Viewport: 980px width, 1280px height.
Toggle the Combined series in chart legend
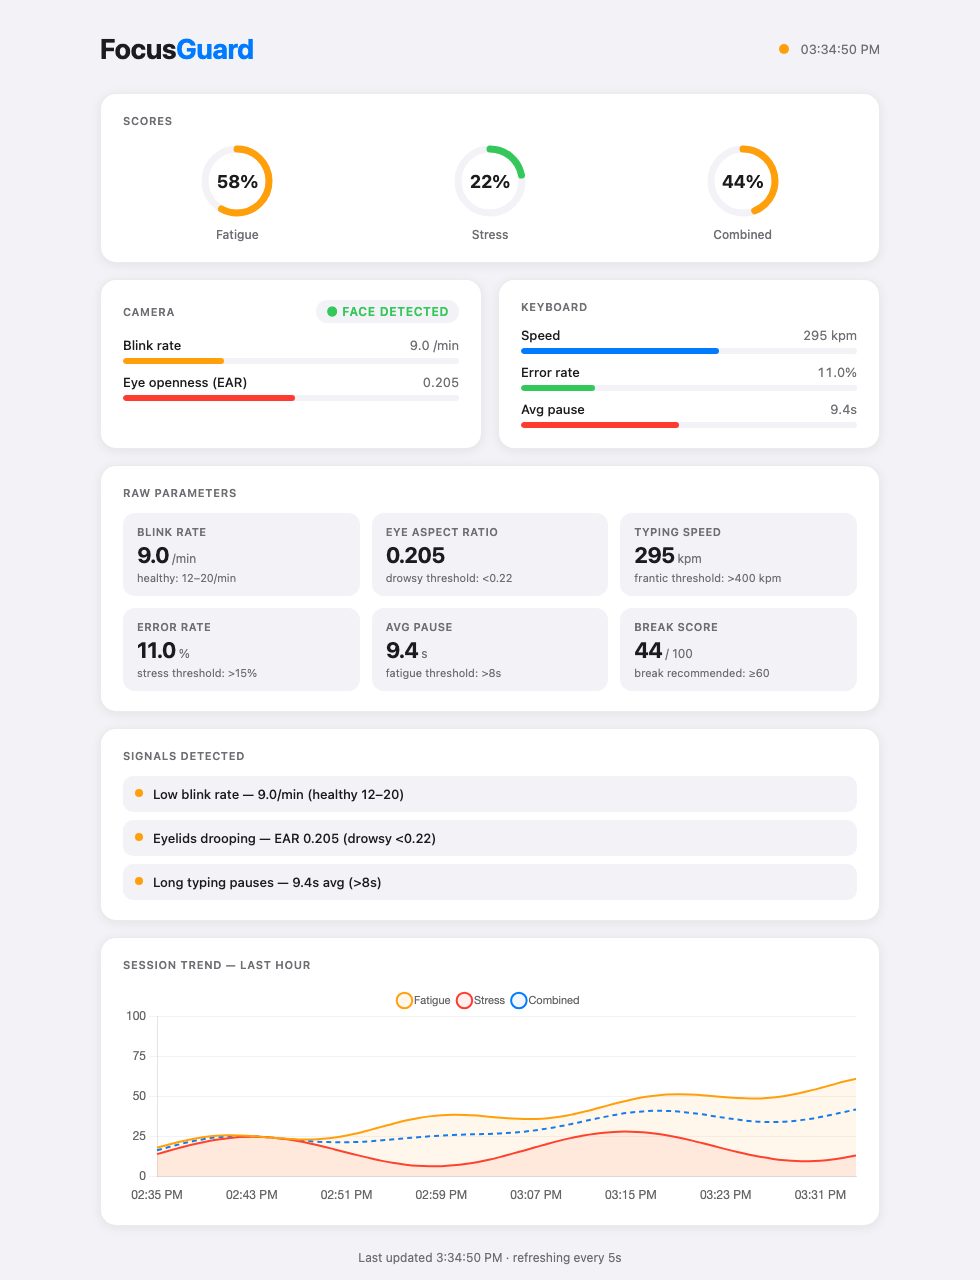(x=545, y=1000)
